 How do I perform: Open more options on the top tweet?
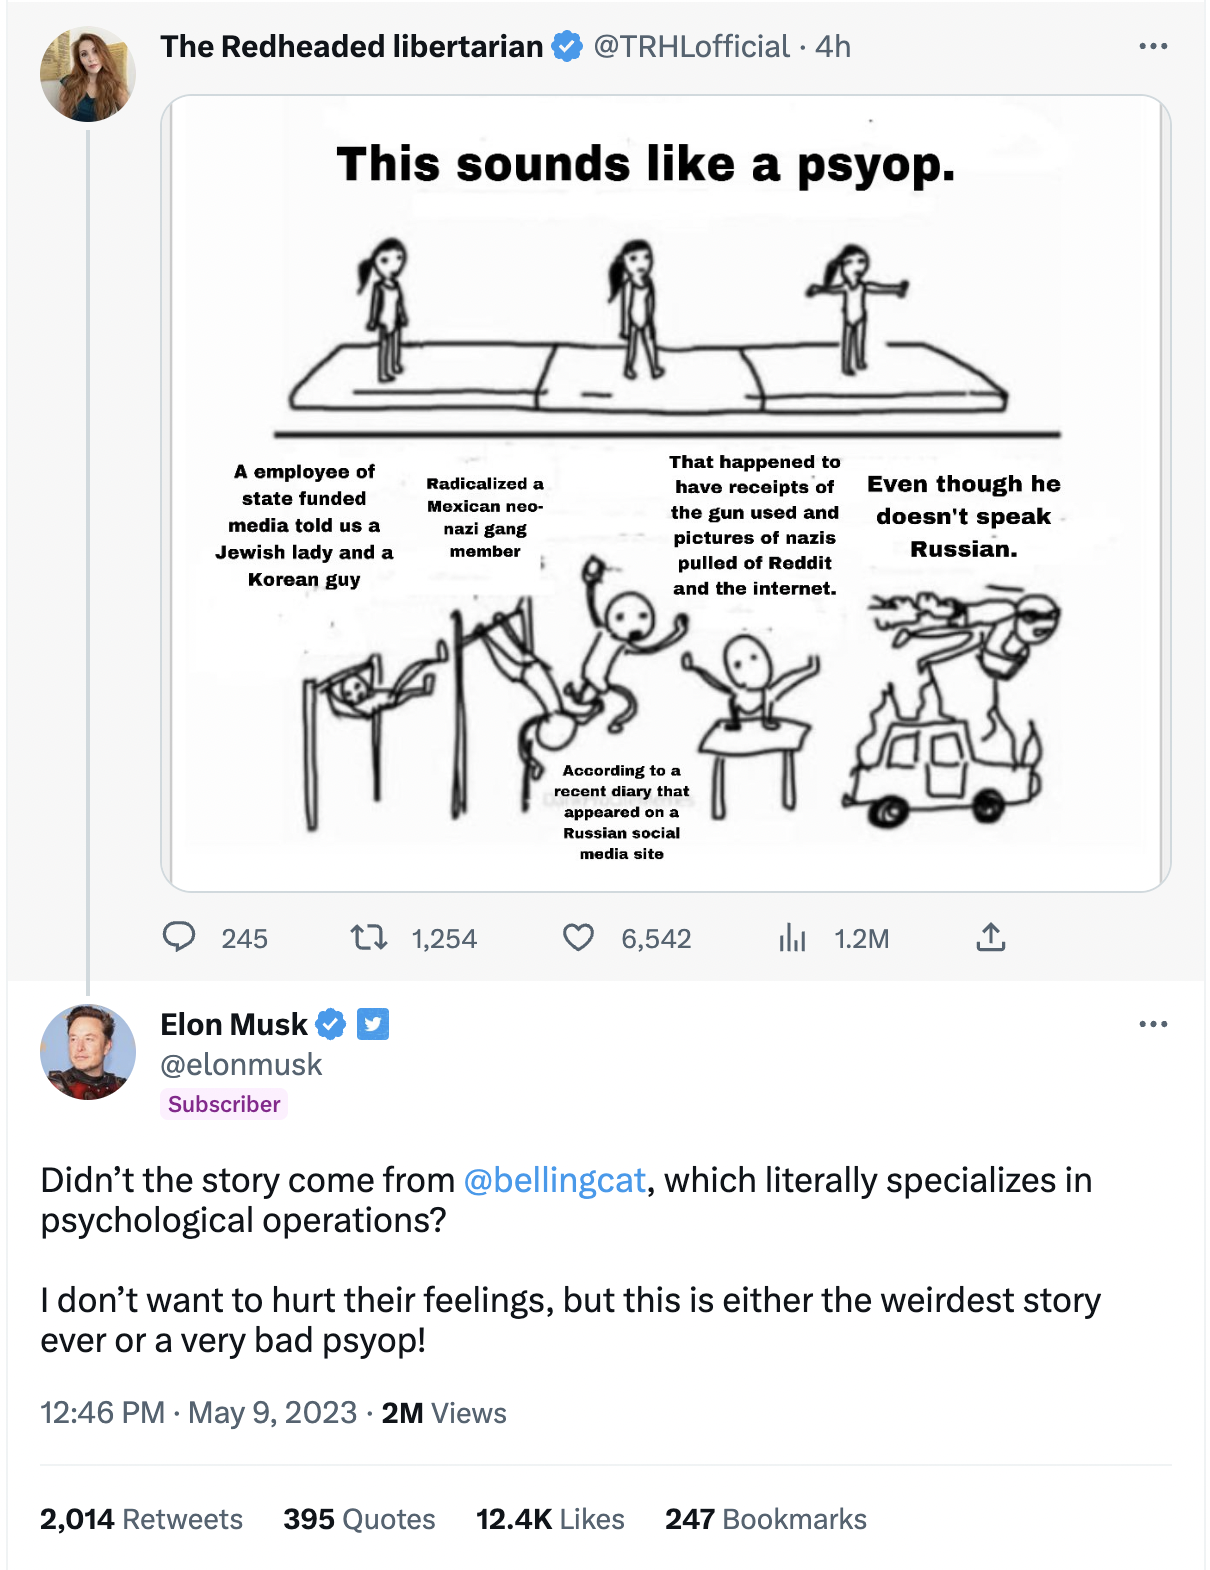(1151, 44)
